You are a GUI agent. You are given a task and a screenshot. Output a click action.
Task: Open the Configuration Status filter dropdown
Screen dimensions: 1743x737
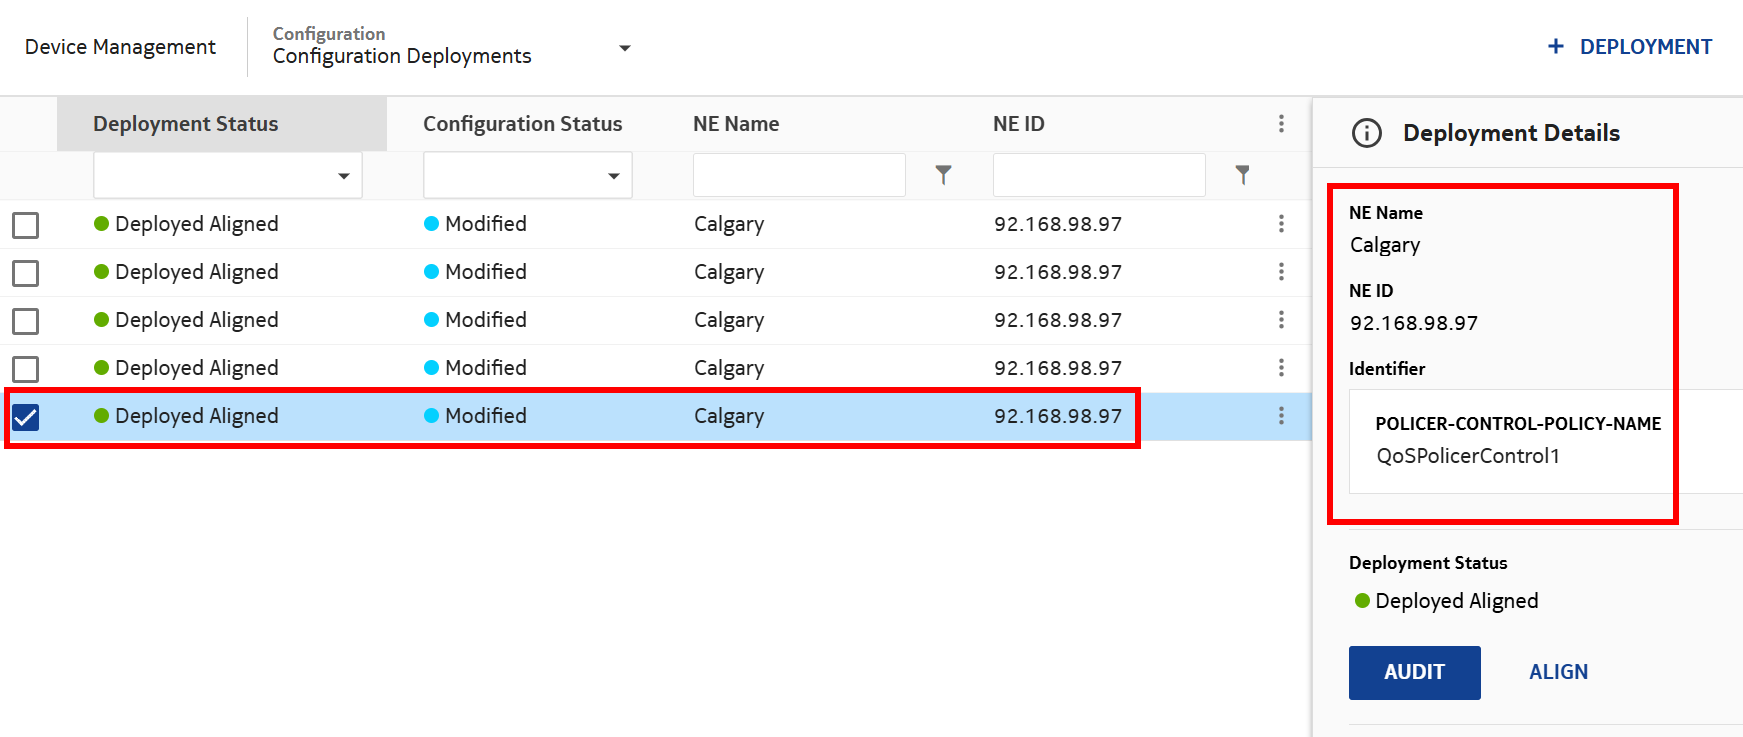pos(527,176)
